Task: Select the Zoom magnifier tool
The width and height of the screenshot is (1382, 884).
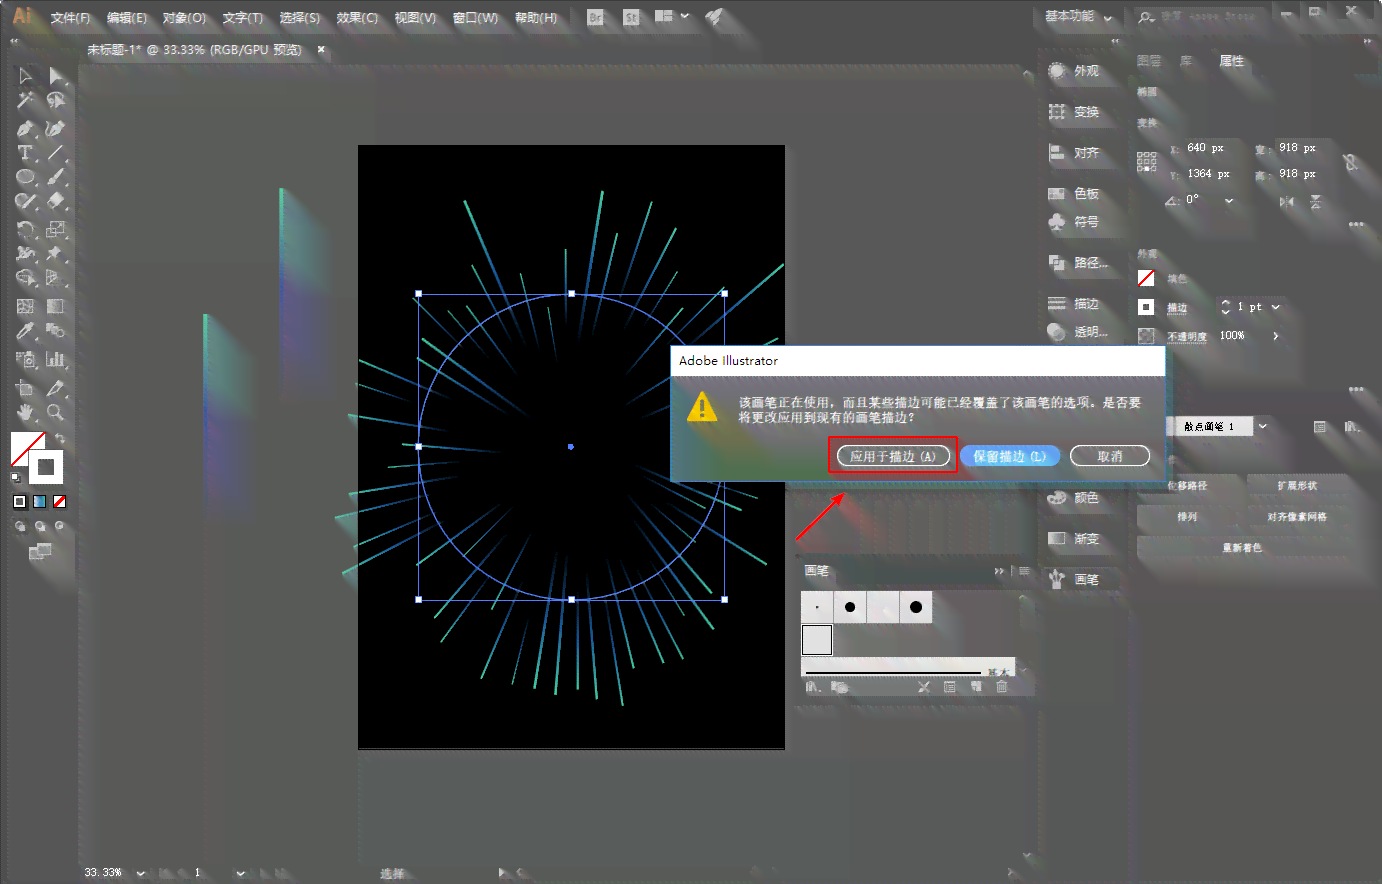Action: click(x=57, y=412)
